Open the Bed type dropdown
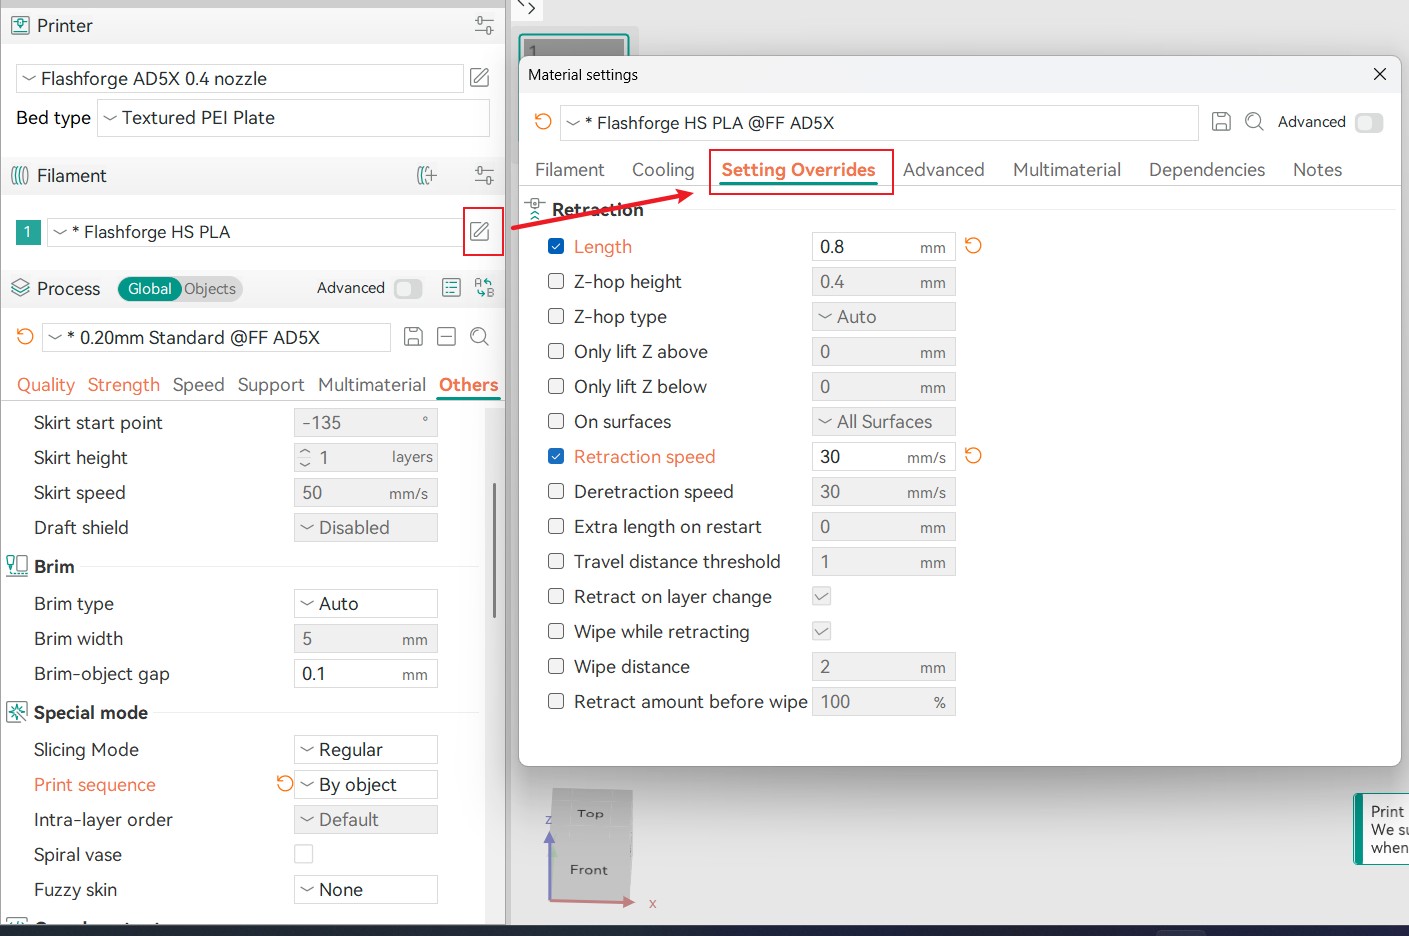Viewport: 1409px width, 936px height. tap(294, 118)
